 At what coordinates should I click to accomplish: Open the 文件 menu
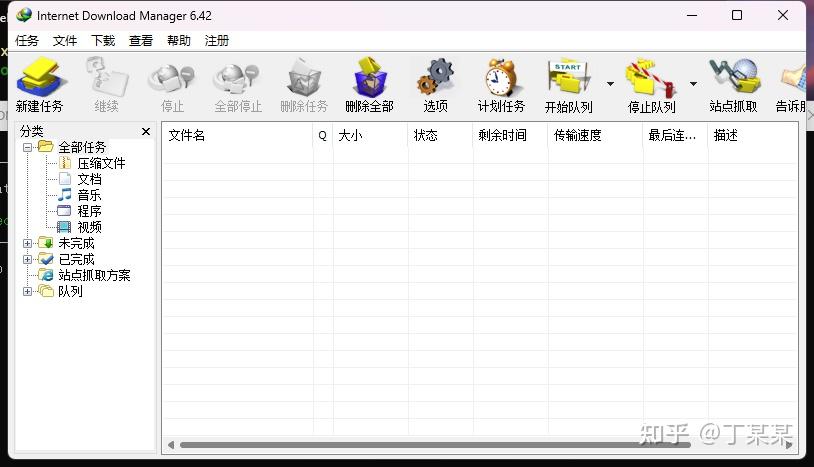(x=65, y=40)
